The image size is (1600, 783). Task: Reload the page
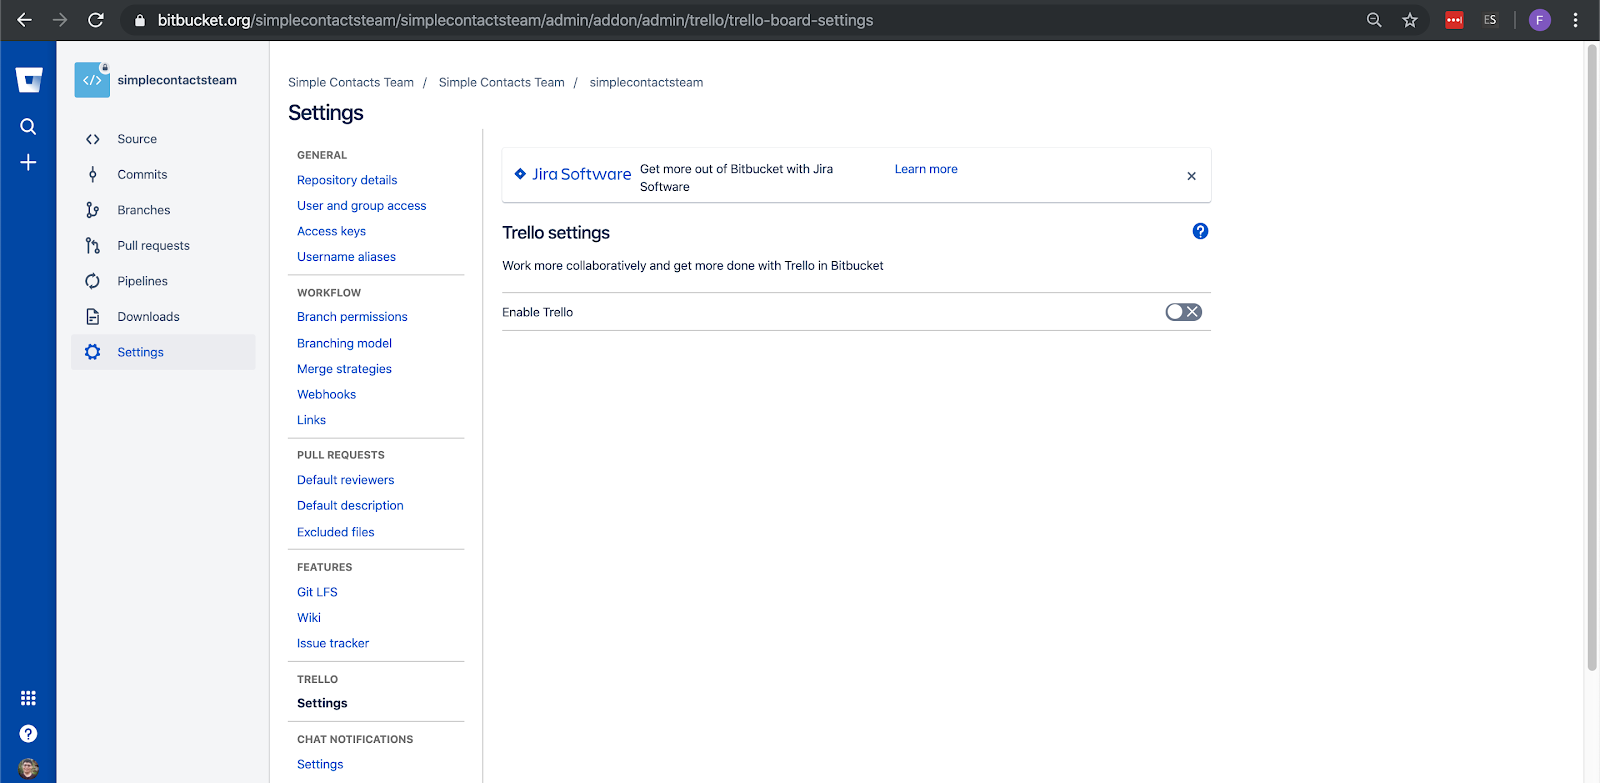click(96, 20)
